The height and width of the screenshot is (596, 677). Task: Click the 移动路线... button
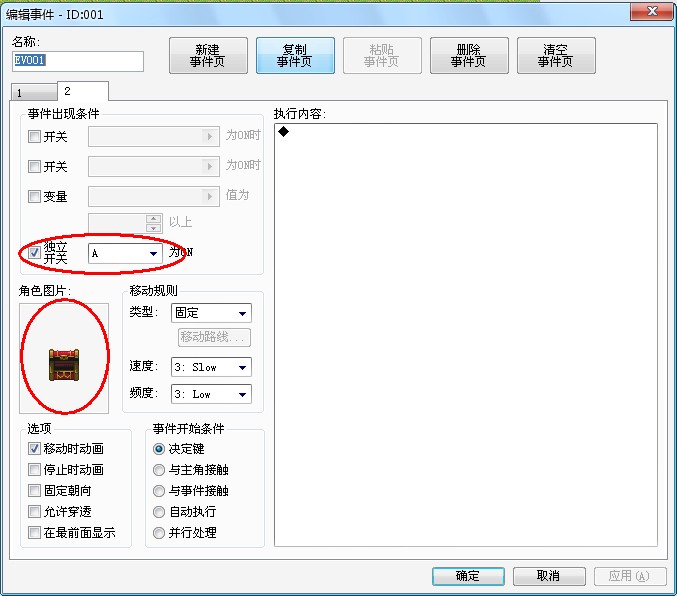(x=214, y=337)
